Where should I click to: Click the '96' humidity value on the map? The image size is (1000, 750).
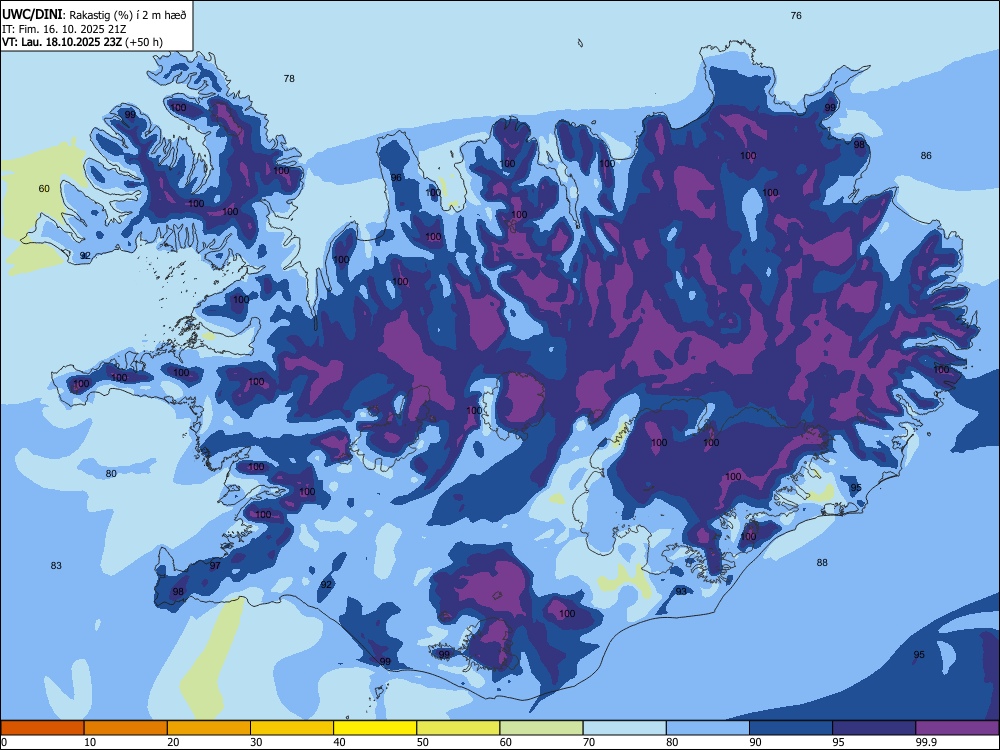click(396, 177)
